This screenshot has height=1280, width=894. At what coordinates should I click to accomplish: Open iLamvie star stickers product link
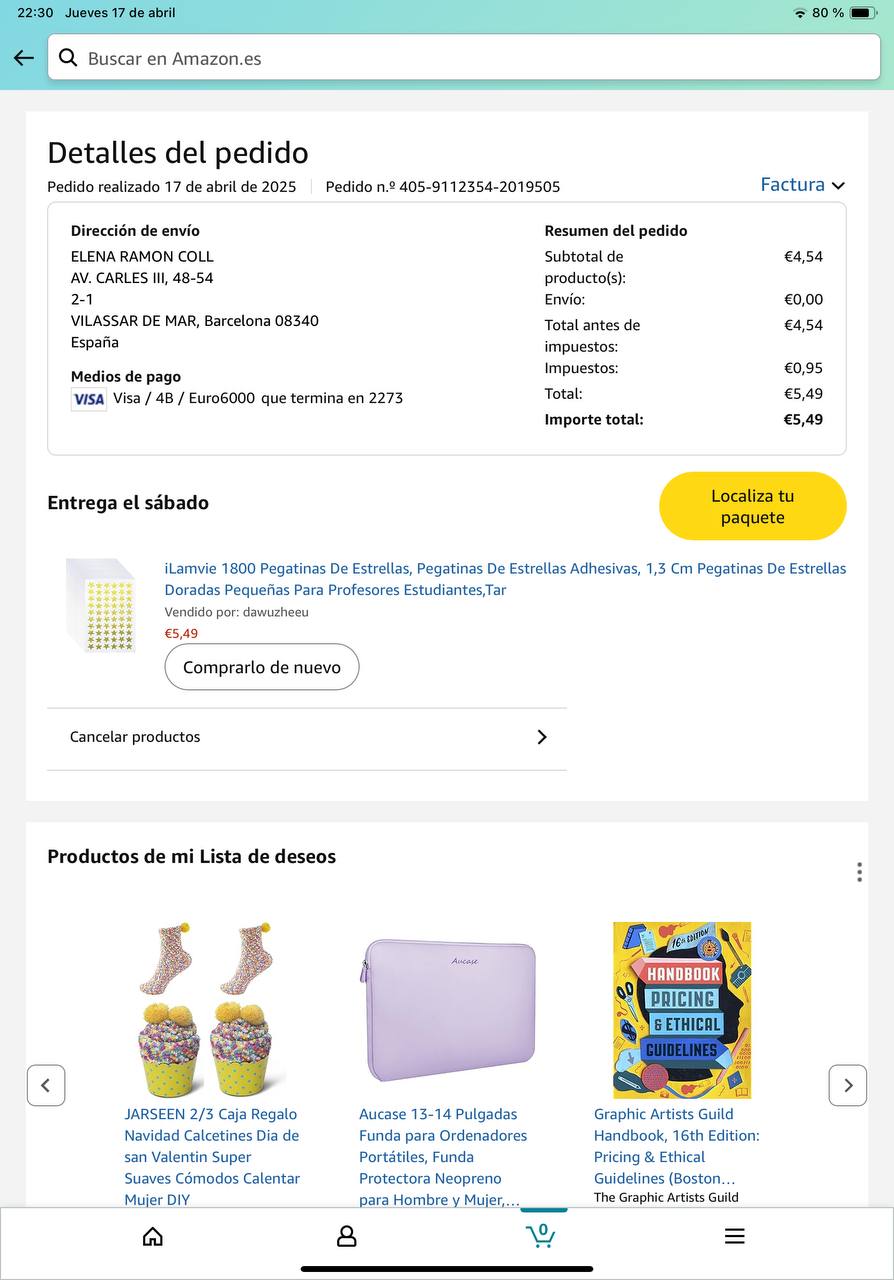(x=505, y=579)
